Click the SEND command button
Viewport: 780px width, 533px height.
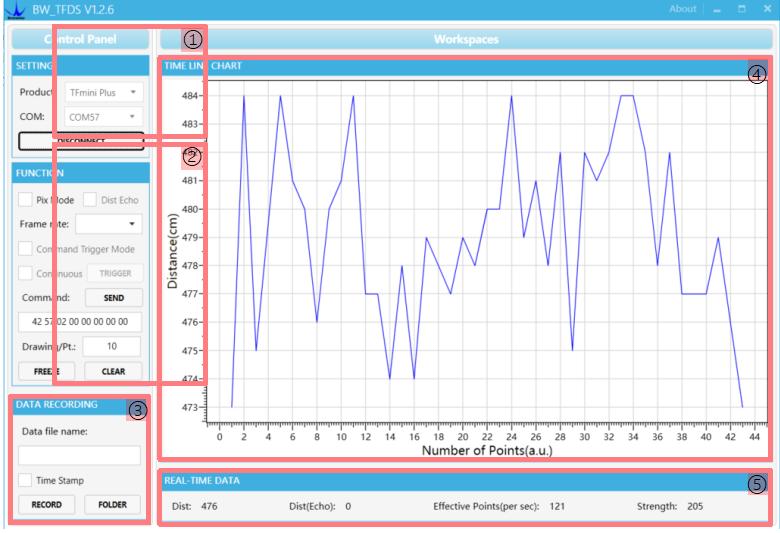point(114,298)
